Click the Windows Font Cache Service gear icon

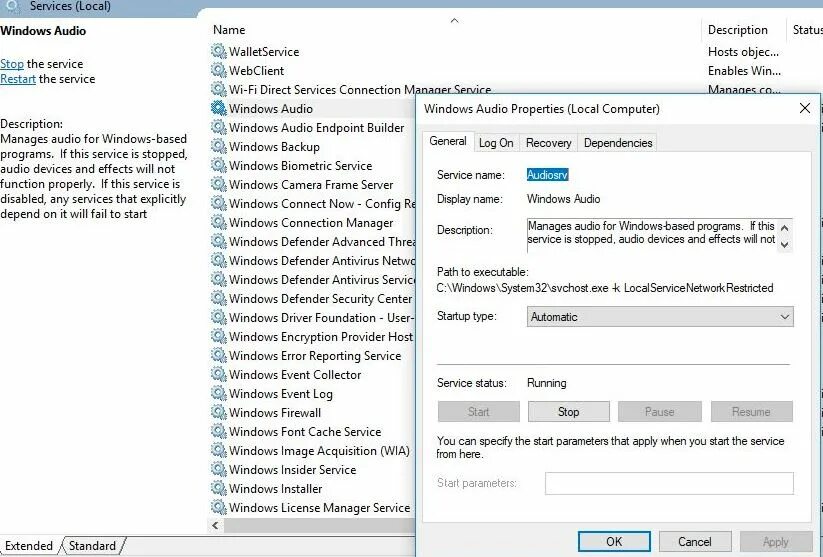pyautogui.click(x=218, y=432)
